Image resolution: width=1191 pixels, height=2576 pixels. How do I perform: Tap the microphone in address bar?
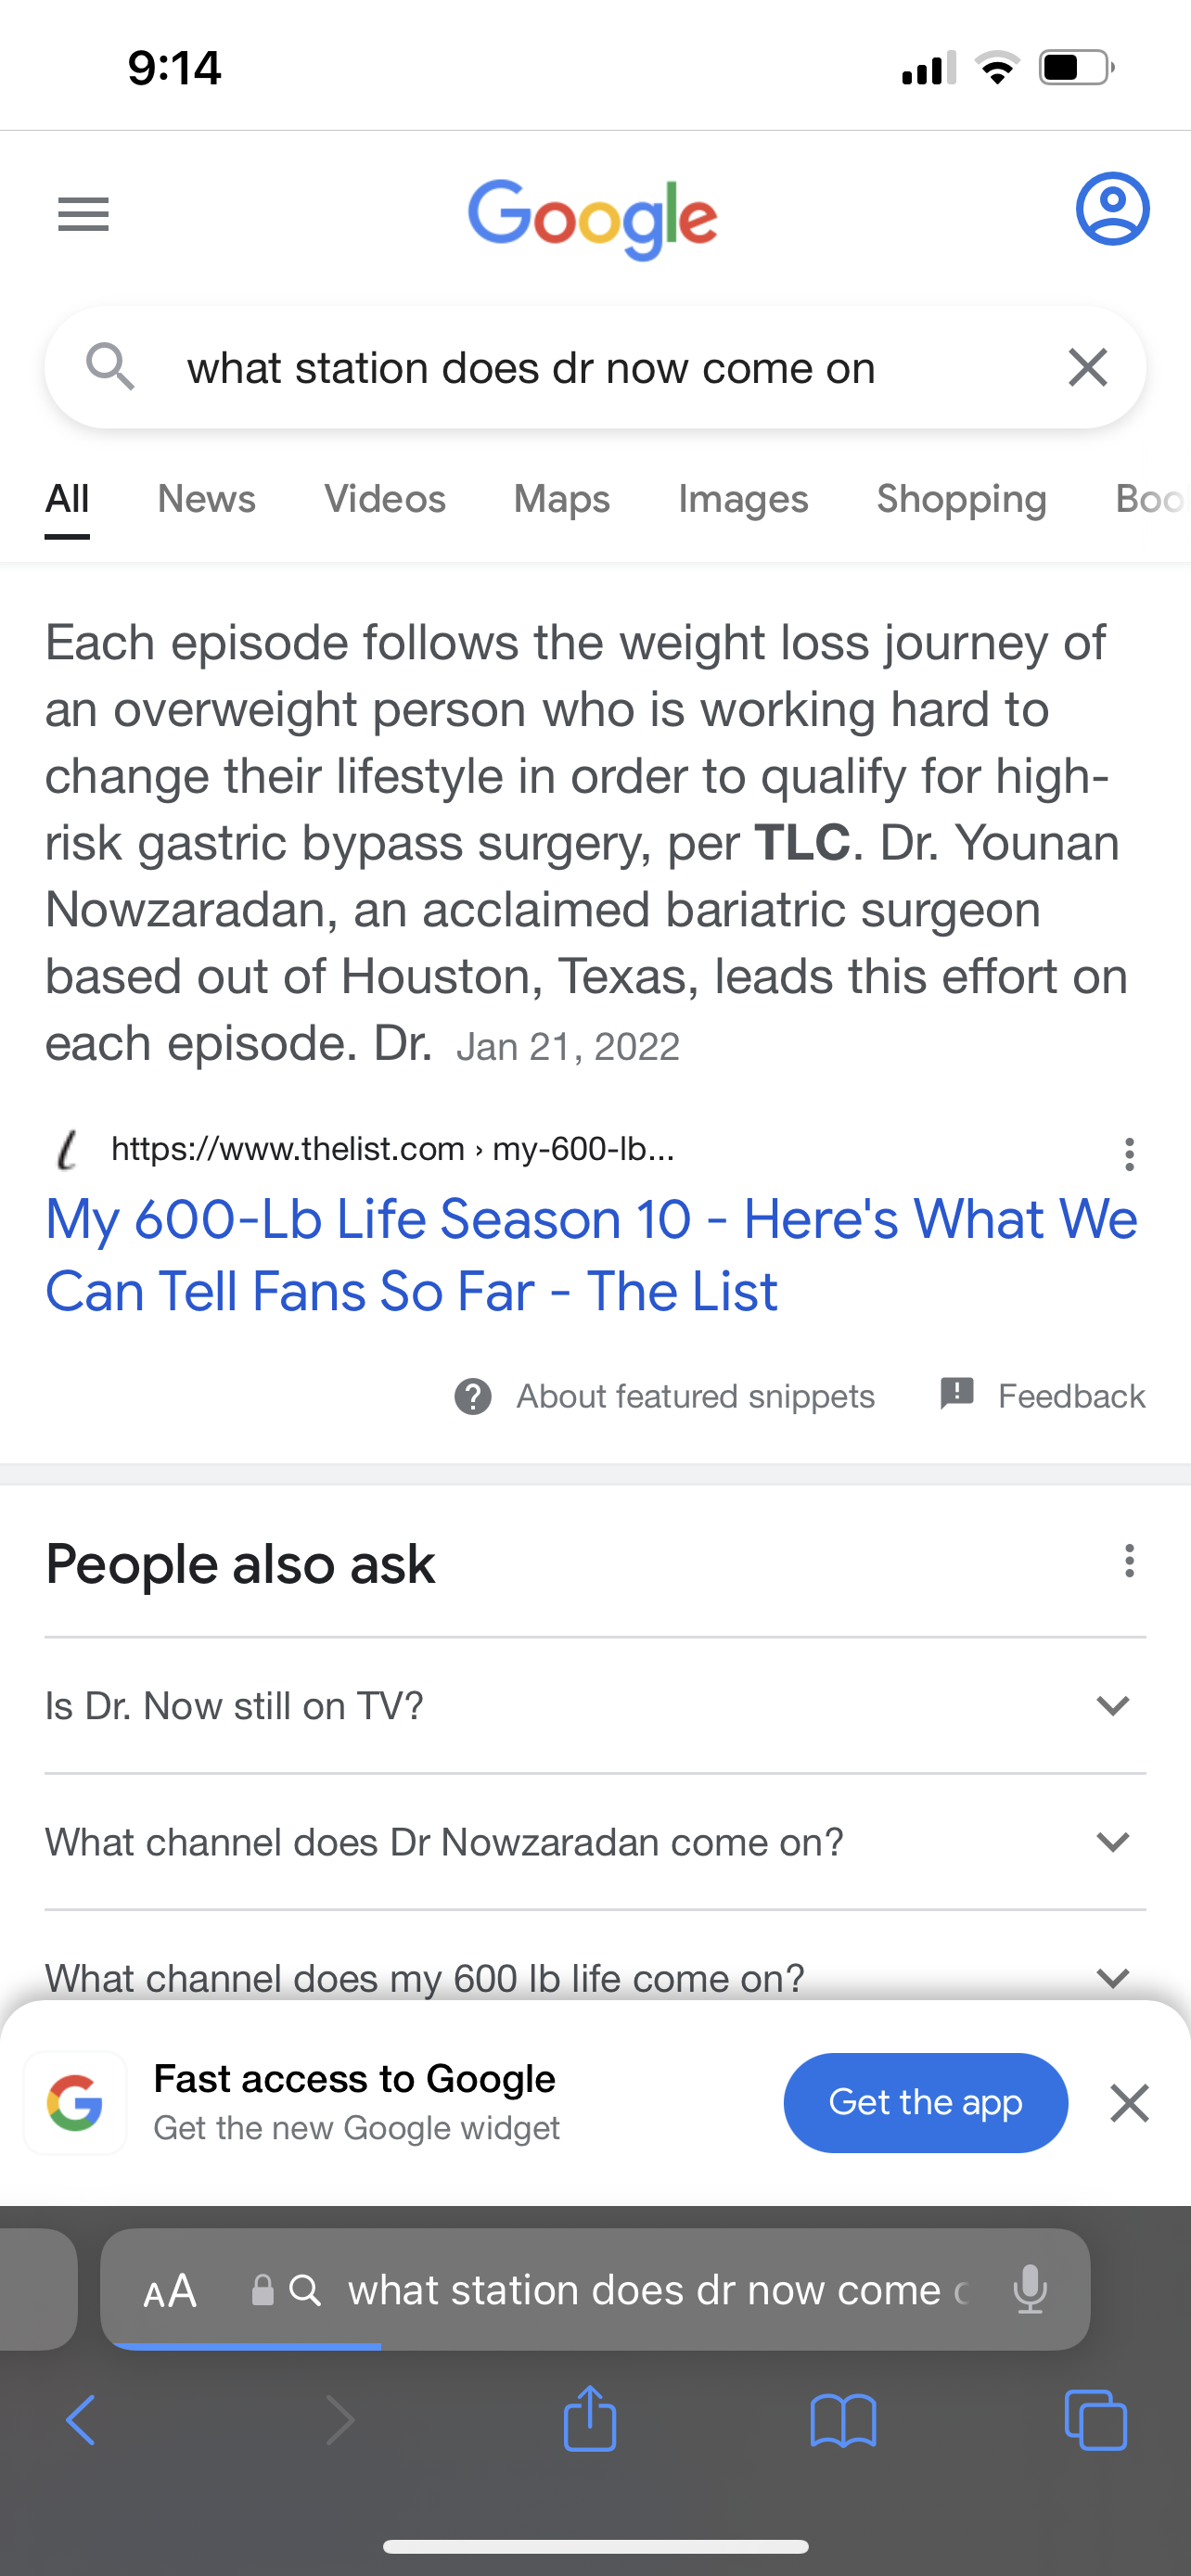click(1029, 2290)
